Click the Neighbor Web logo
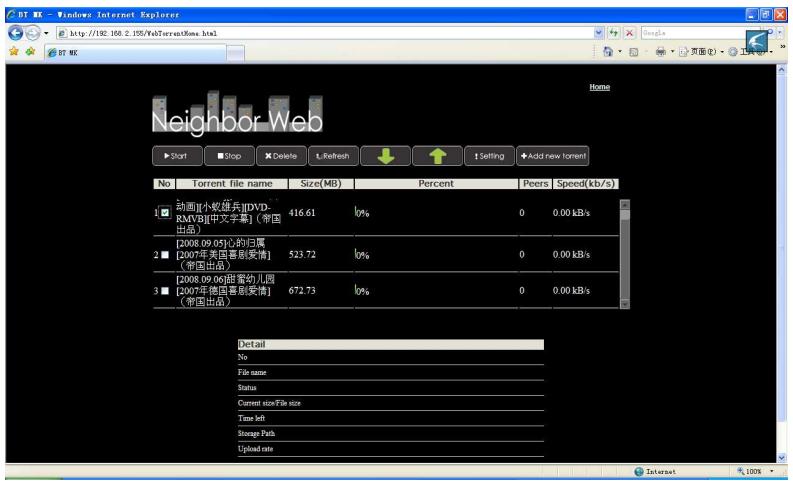The width and height of the screenshot is (793, 485). pos(237,114)
